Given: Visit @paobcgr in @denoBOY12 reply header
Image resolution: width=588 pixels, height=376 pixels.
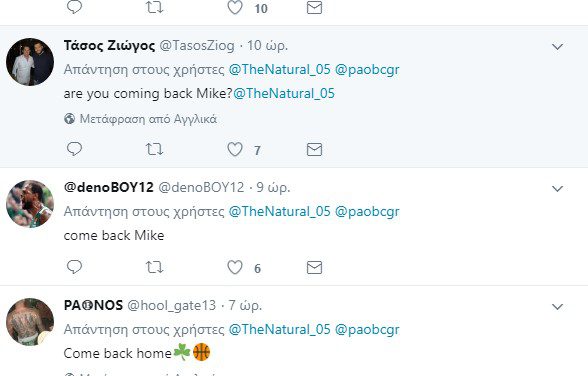Looking at the screenshot, I should pyautogui.click(x=367, y=211).
